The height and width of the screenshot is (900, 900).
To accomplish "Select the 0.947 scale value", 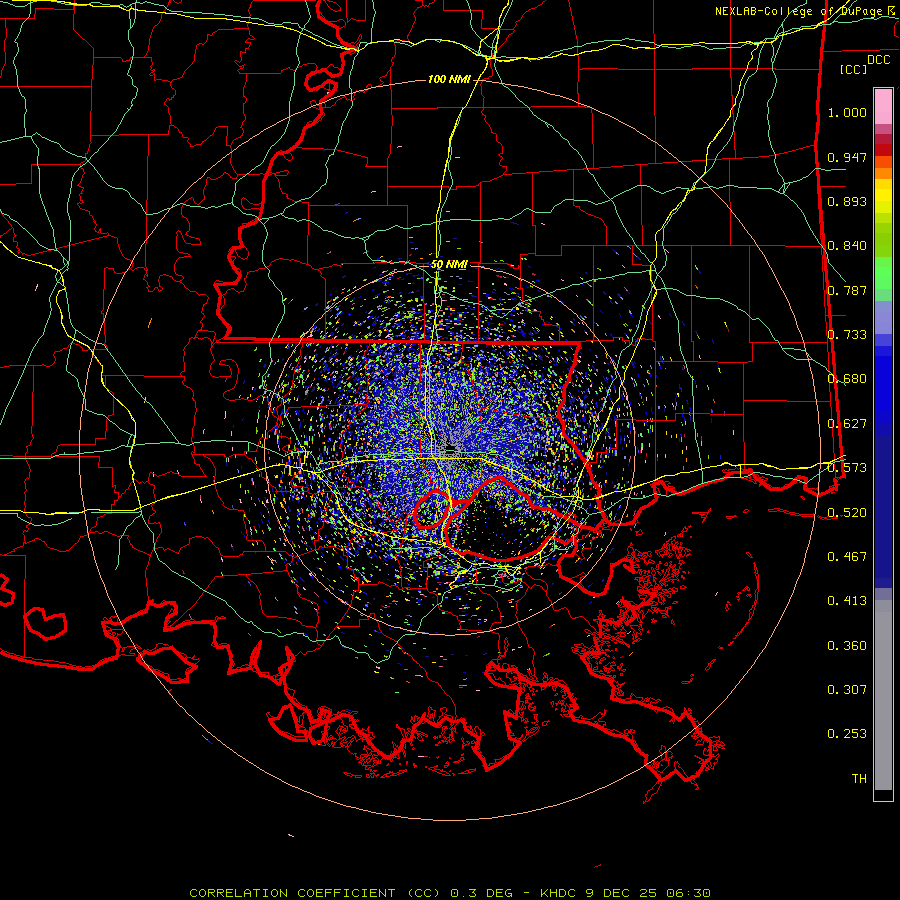I will click(847, 157).
